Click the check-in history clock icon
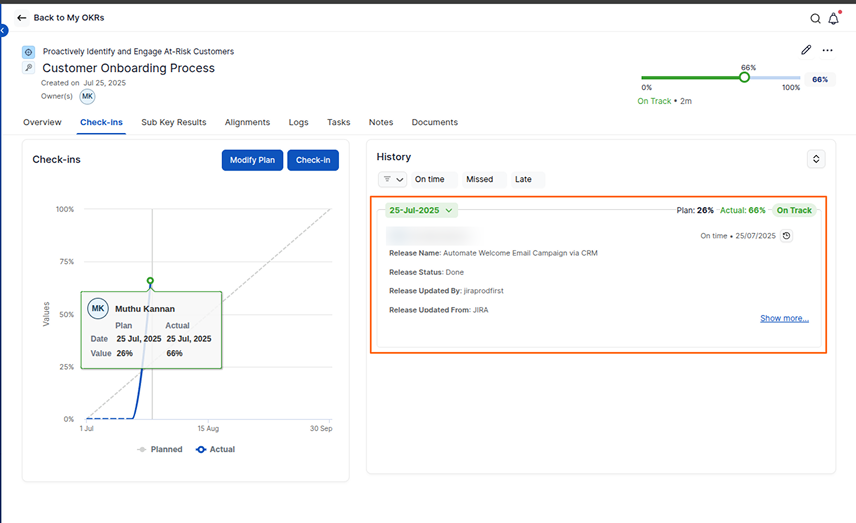The width and height of the screenshot is (856, 523). pyautogui.click(x=786, y=236)
